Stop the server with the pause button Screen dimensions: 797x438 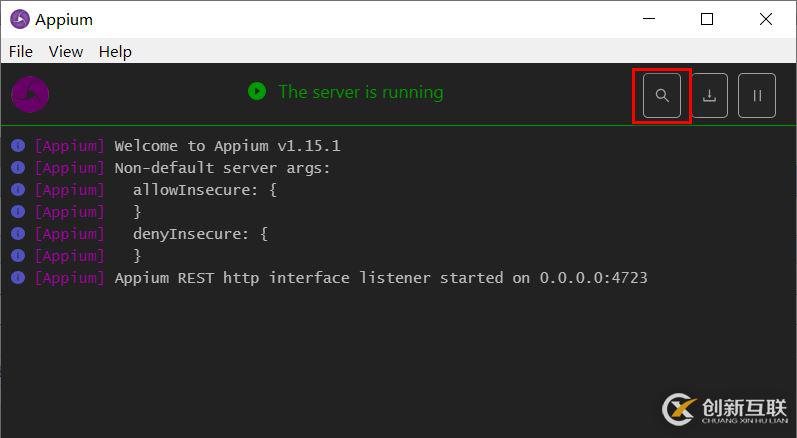pos(757,96)
